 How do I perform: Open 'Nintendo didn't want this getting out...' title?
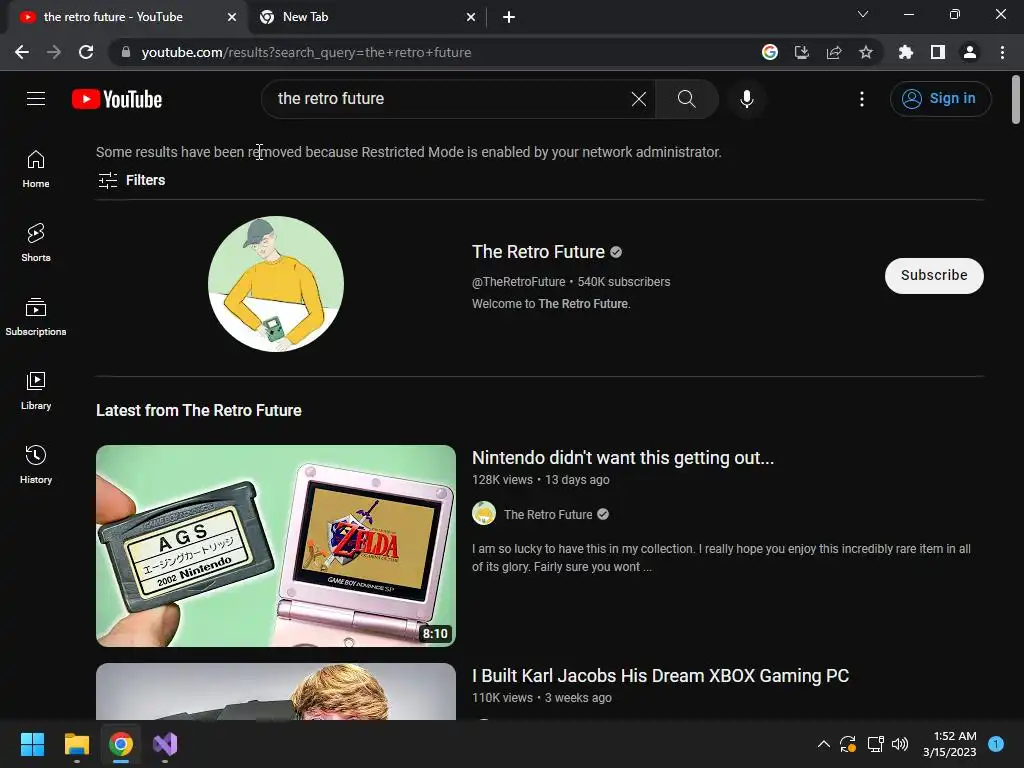[623, 458]
